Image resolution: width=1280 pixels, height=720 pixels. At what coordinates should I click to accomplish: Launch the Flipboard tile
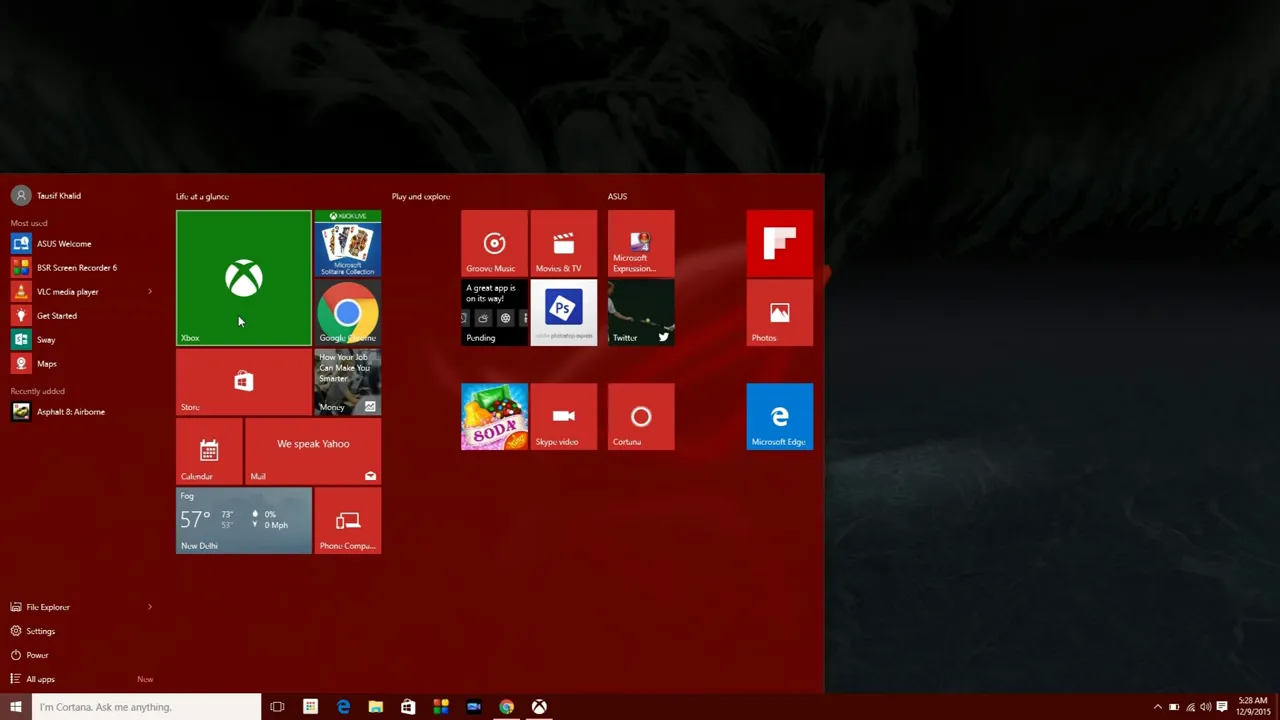(x=780, y=243)
